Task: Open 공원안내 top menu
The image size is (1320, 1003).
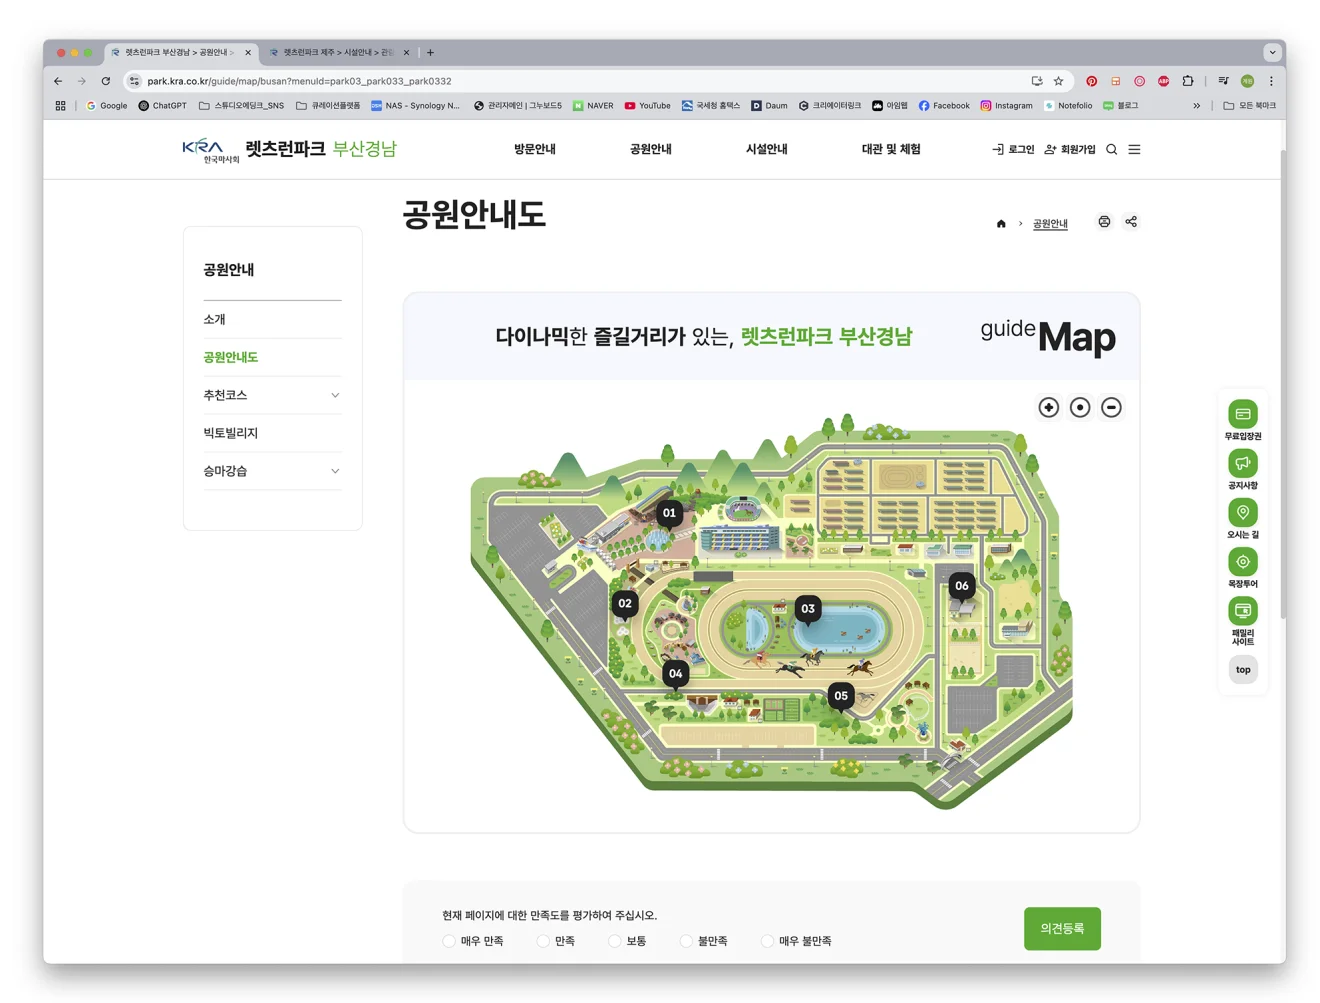Action: (651, 149)
